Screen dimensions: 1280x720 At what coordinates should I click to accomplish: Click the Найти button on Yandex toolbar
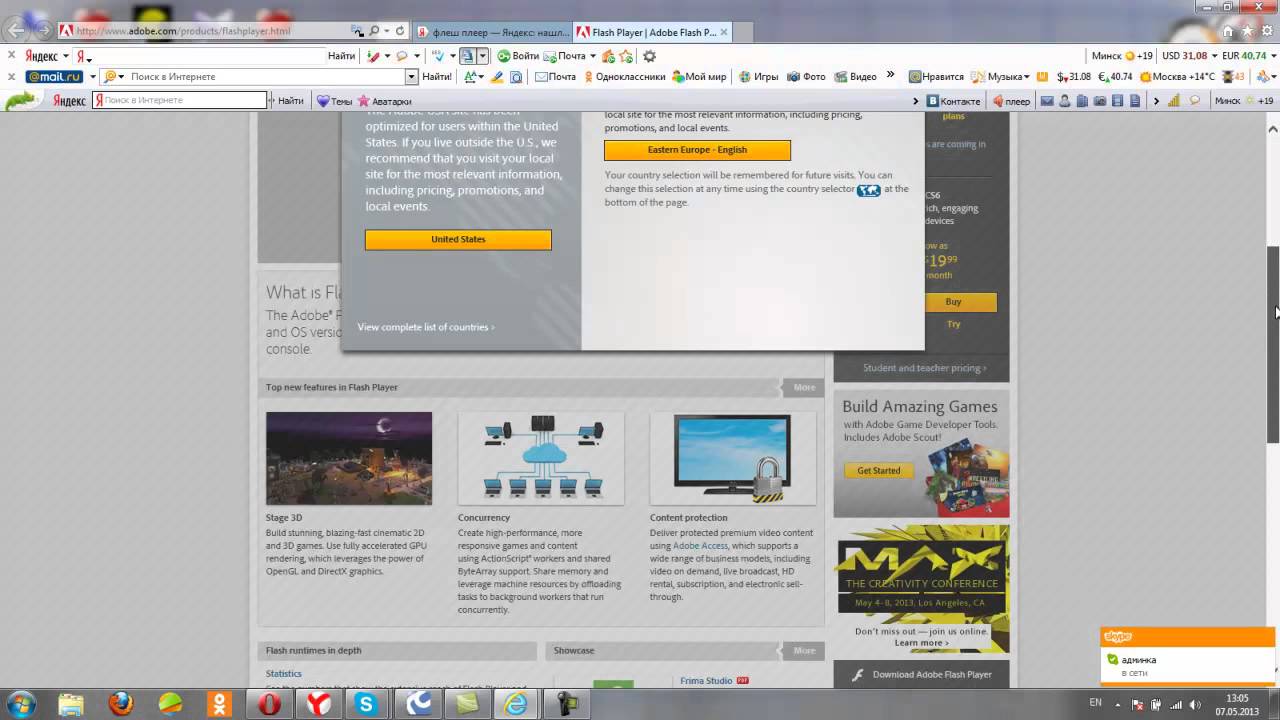point(341,56)
